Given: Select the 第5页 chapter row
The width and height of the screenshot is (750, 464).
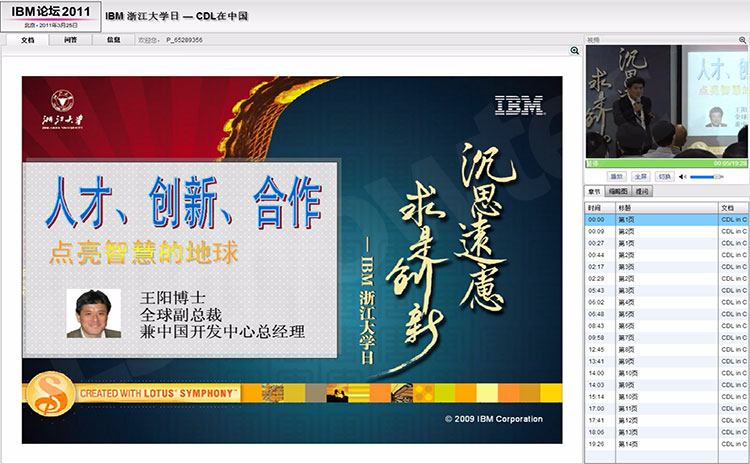Looking at the screenshot, I should (x=667, y=314).
